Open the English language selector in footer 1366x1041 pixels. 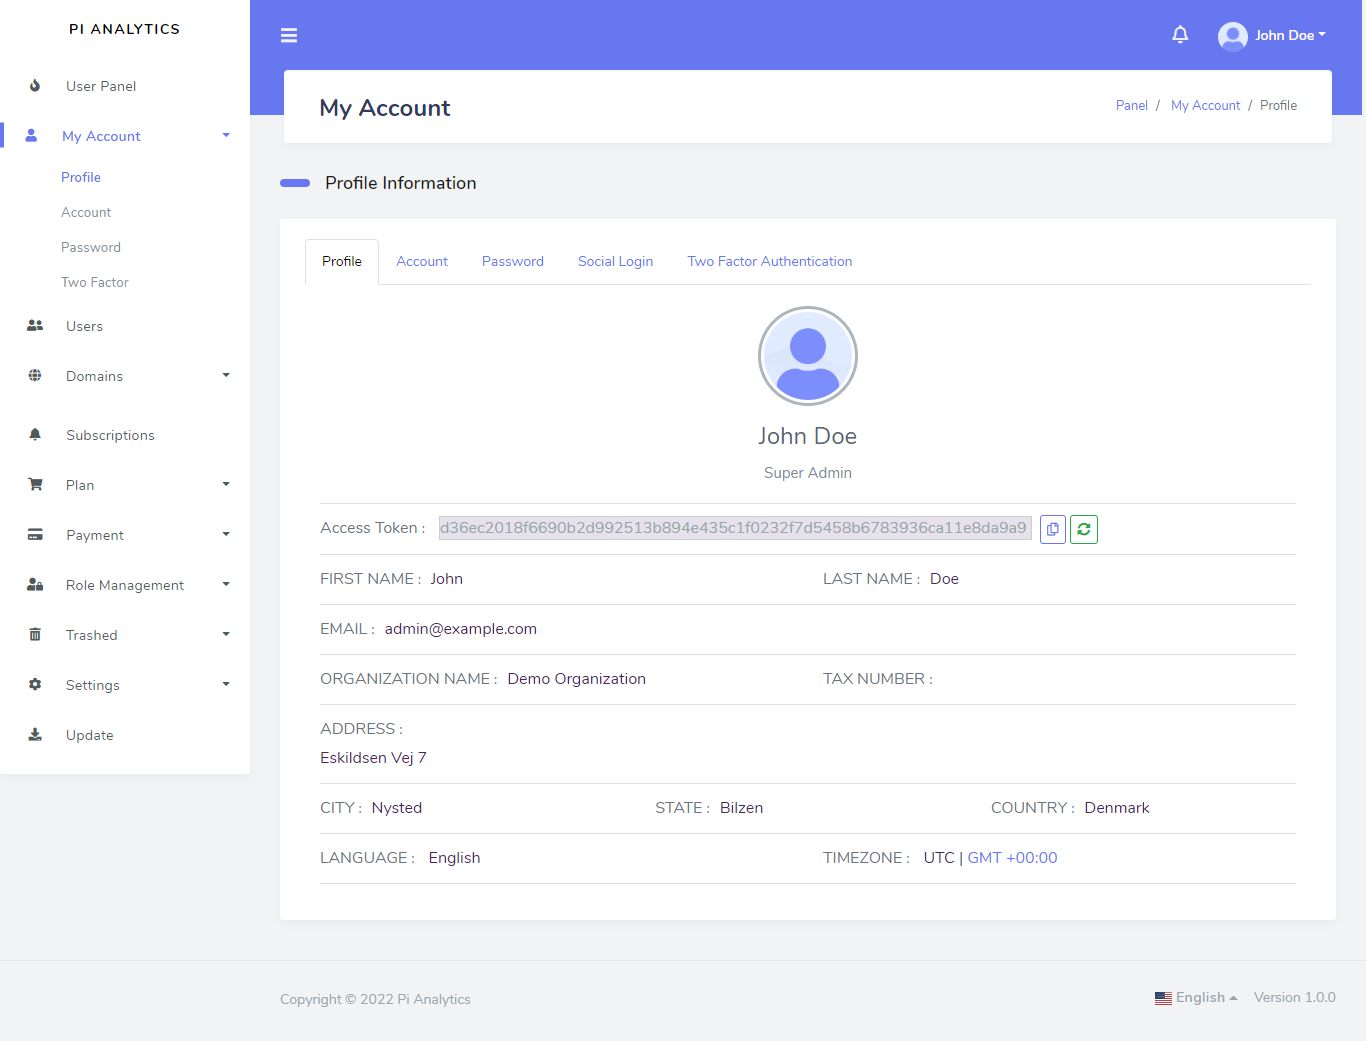(1196, 998)
